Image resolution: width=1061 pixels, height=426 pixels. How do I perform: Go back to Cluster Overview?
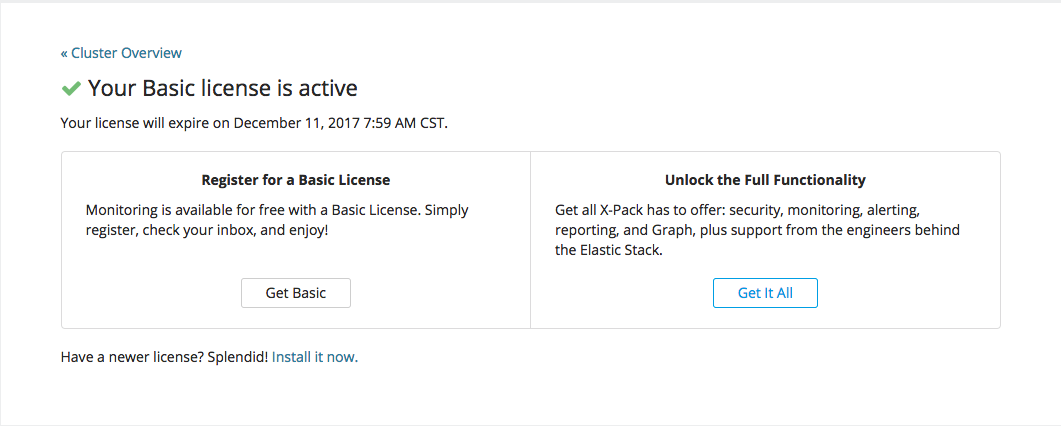tap(126, 53)
